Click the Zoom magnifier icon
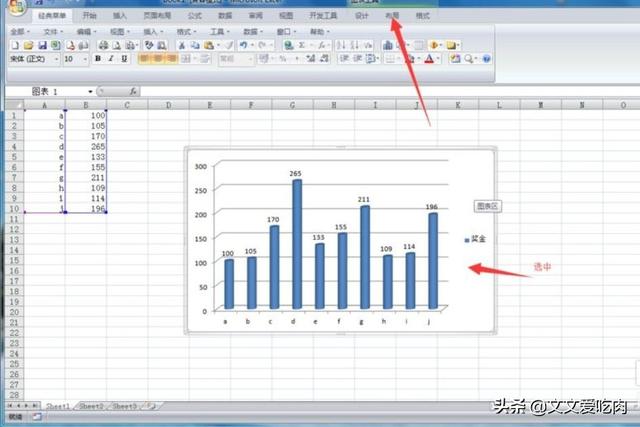640x427 pixels. pos(469,59)
